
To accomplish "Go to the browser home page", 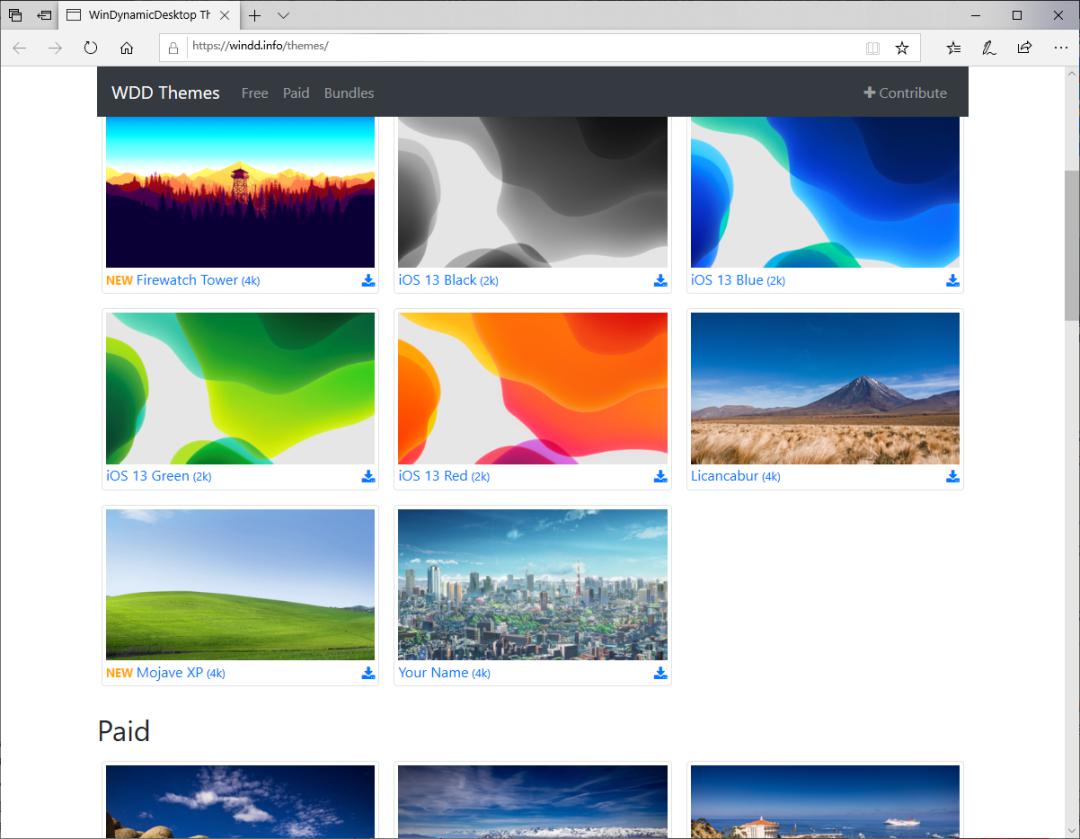I will click(126, 47).
